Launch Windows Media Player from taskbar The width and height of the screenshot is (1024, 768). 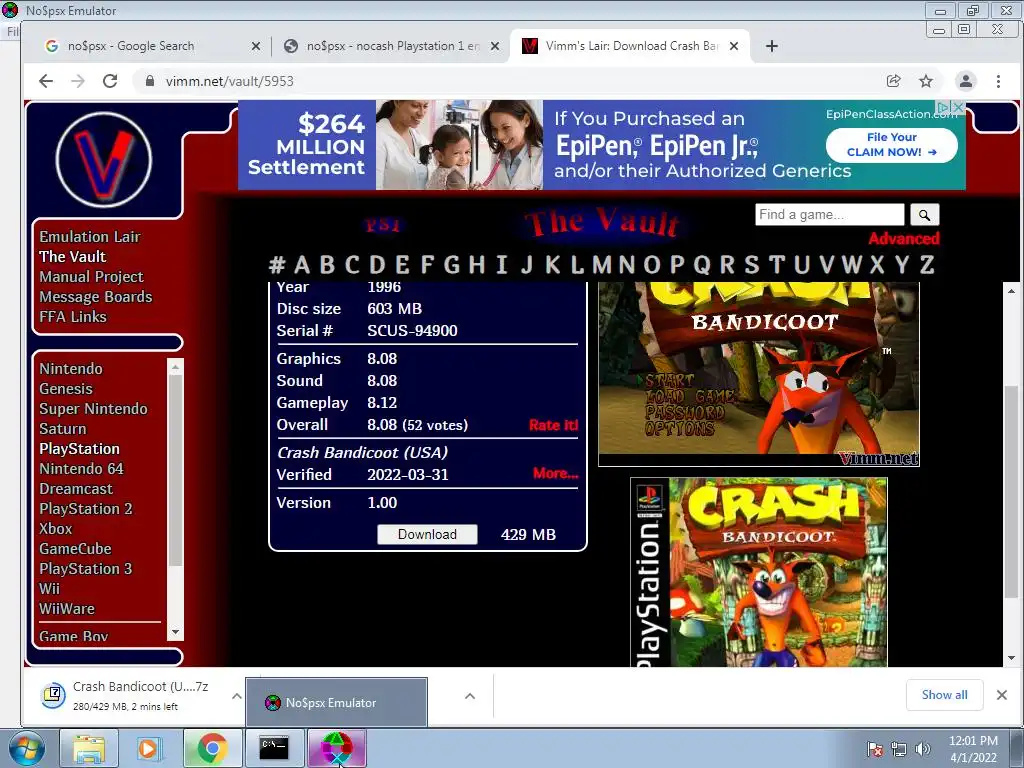(148, 748)
